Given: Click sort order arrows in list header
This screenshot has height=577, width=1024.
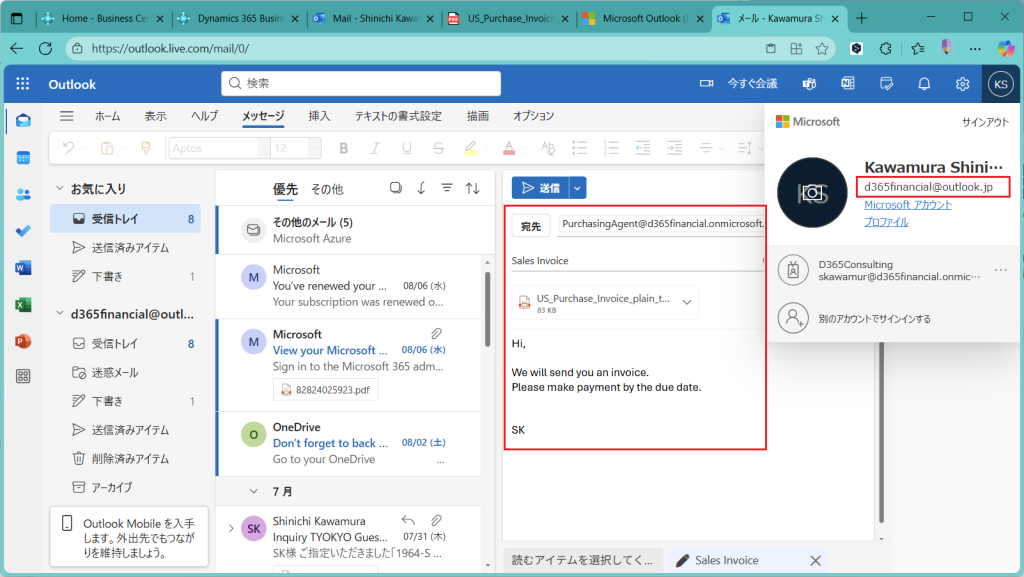Looking at the screenshot, I should (x=473, y=188).
